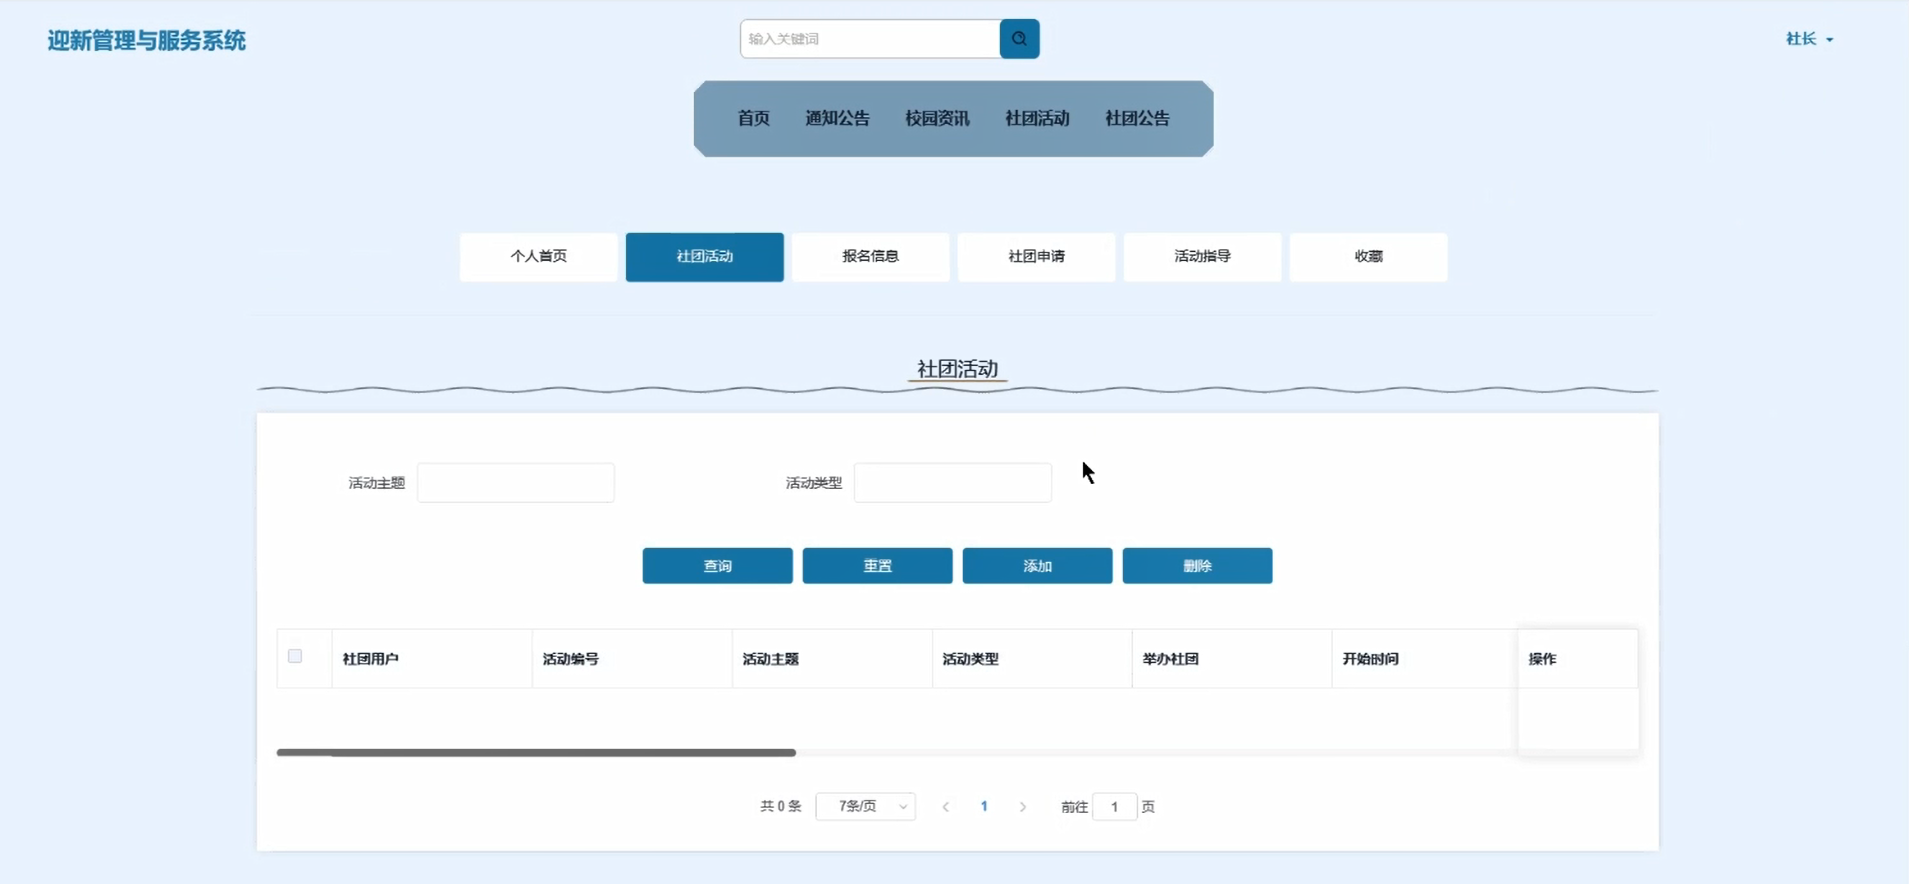Click the 删除 button
Viewport: 1909px width, 884px height.
tap(1197, 566)
